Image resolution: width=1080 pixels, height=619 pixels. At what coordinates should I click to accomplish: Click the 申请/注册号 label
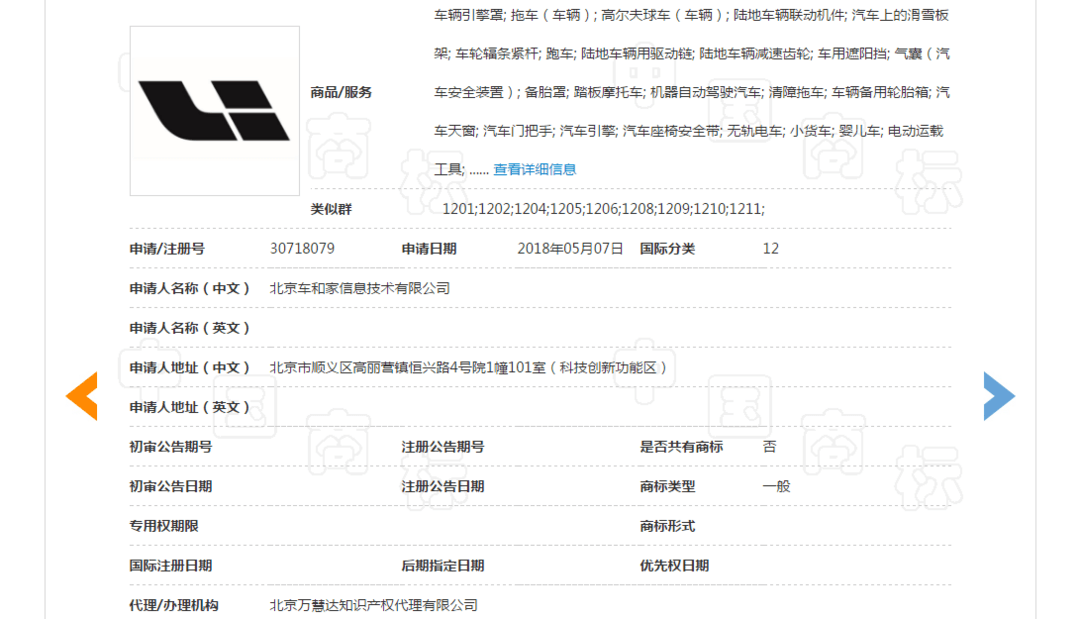coord(167,249)
